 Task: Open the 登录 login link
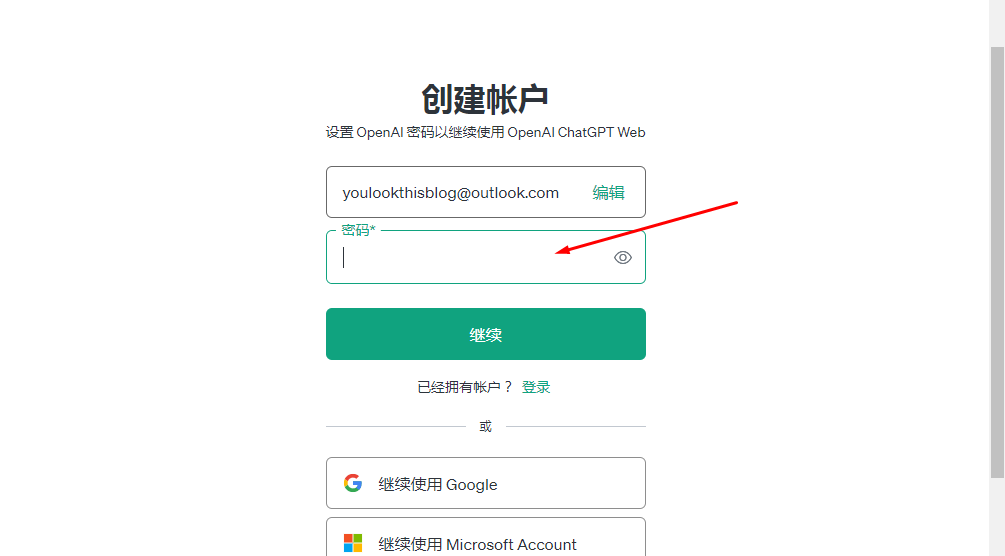click(x=536, y=387)
